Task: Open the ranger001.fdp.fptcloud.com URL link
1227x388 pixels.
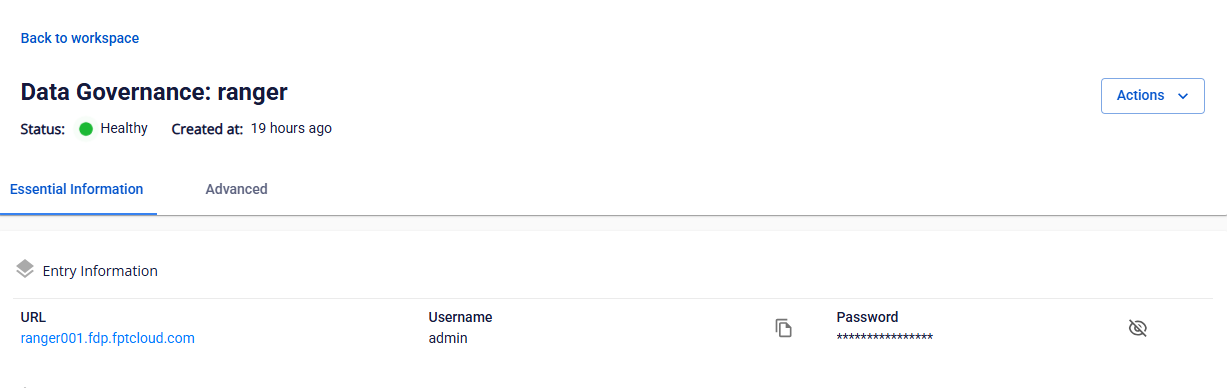Action: (x=108, y=338)
